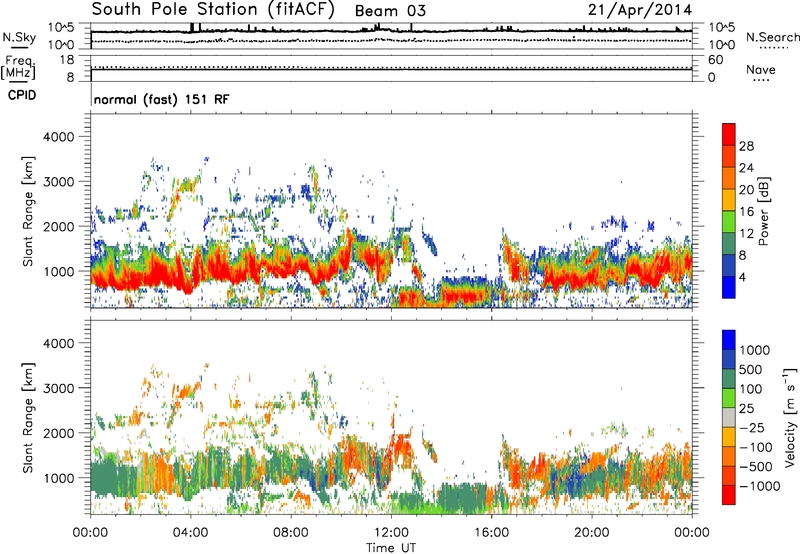Click the right '10^0' noise axis tick
This screenshot has height=554, width=800.
pyautogui.click(x=721, y=45)
